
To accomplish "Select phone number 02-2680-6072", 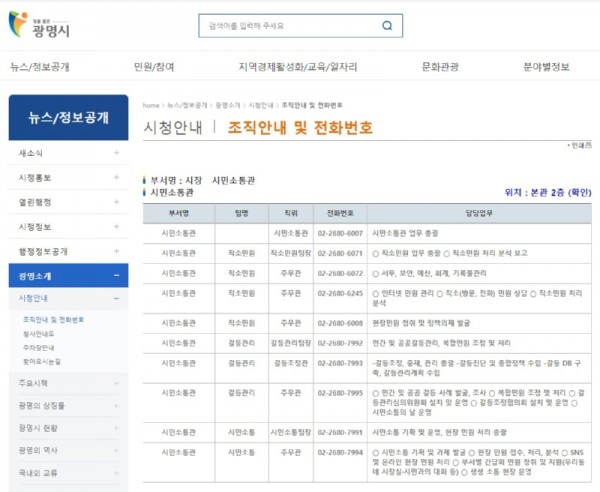I will (340, 274).
